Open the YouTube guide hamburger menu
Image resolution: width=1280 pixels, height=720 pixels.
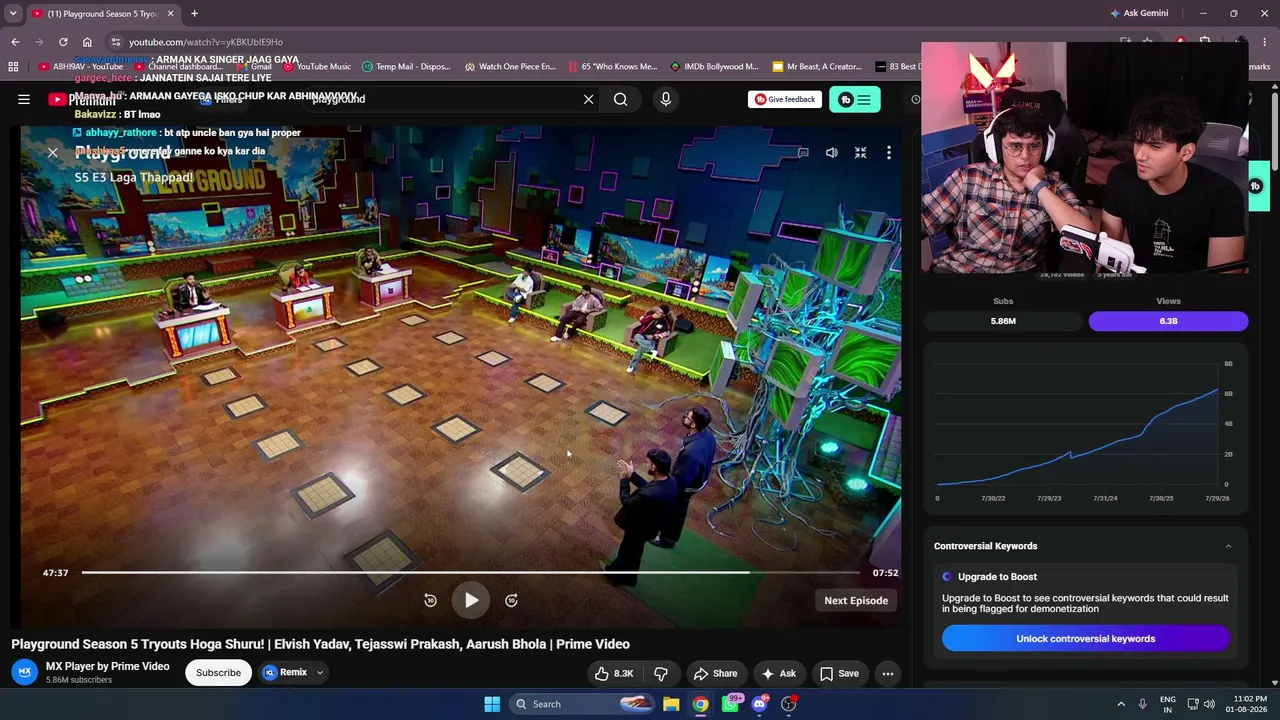click(24, 99)
